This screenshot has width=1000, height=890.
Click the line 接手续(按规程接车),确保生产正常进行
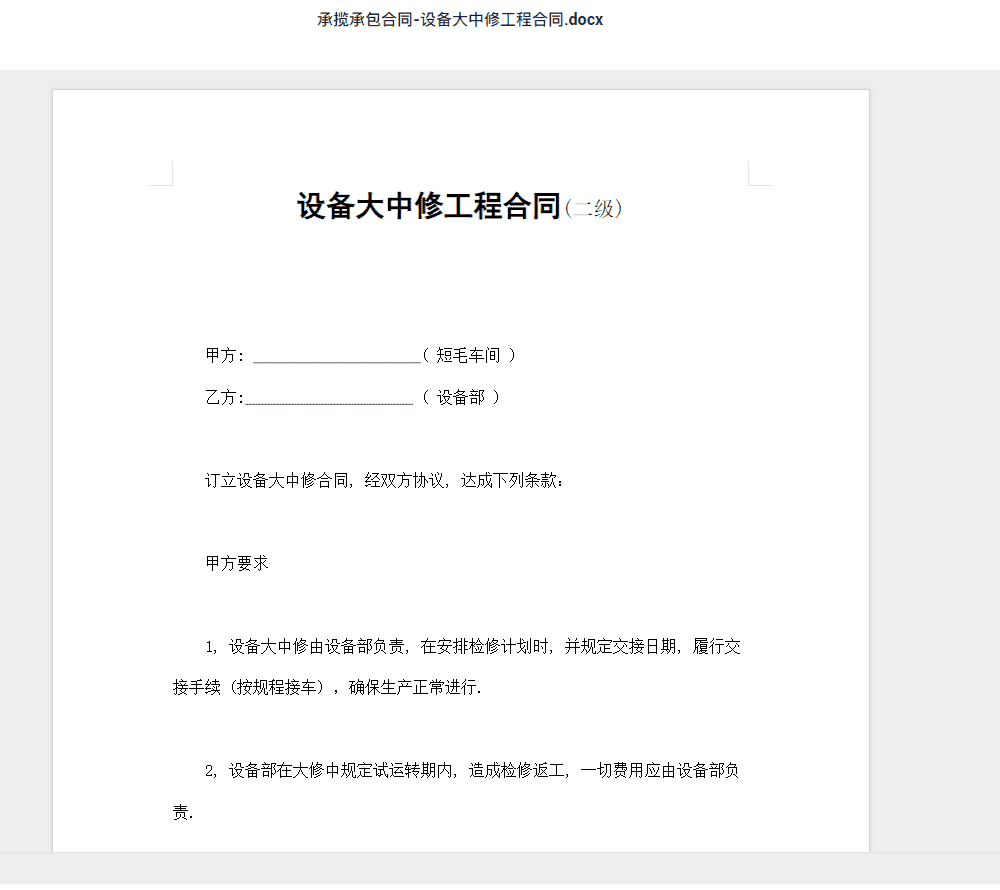327,687
